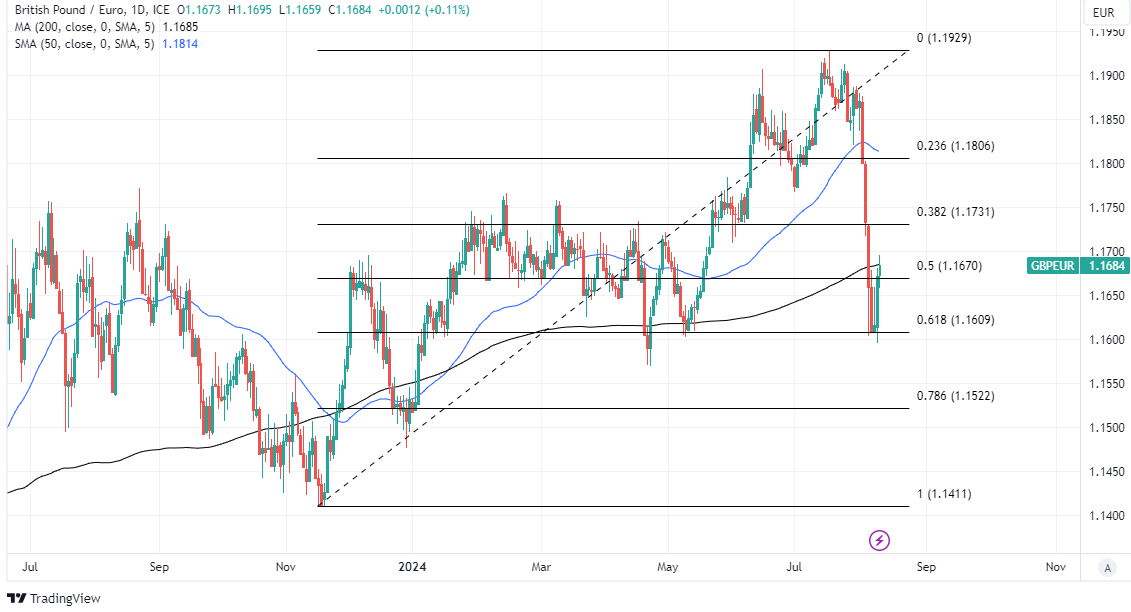
Task: Click the 0 (1.1929) top Fibonacci label
Action: [944, 38]
